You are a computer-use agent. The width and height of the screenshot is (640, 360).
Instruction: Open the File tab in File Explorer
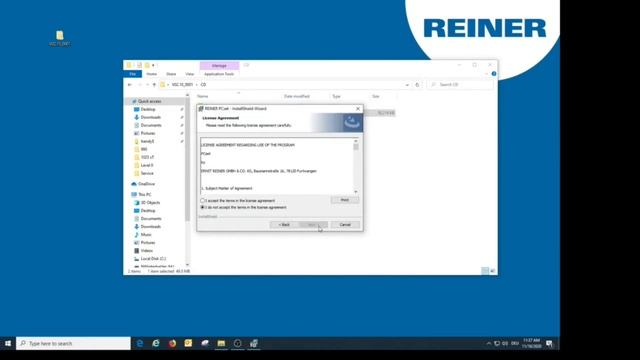[133, 74]
